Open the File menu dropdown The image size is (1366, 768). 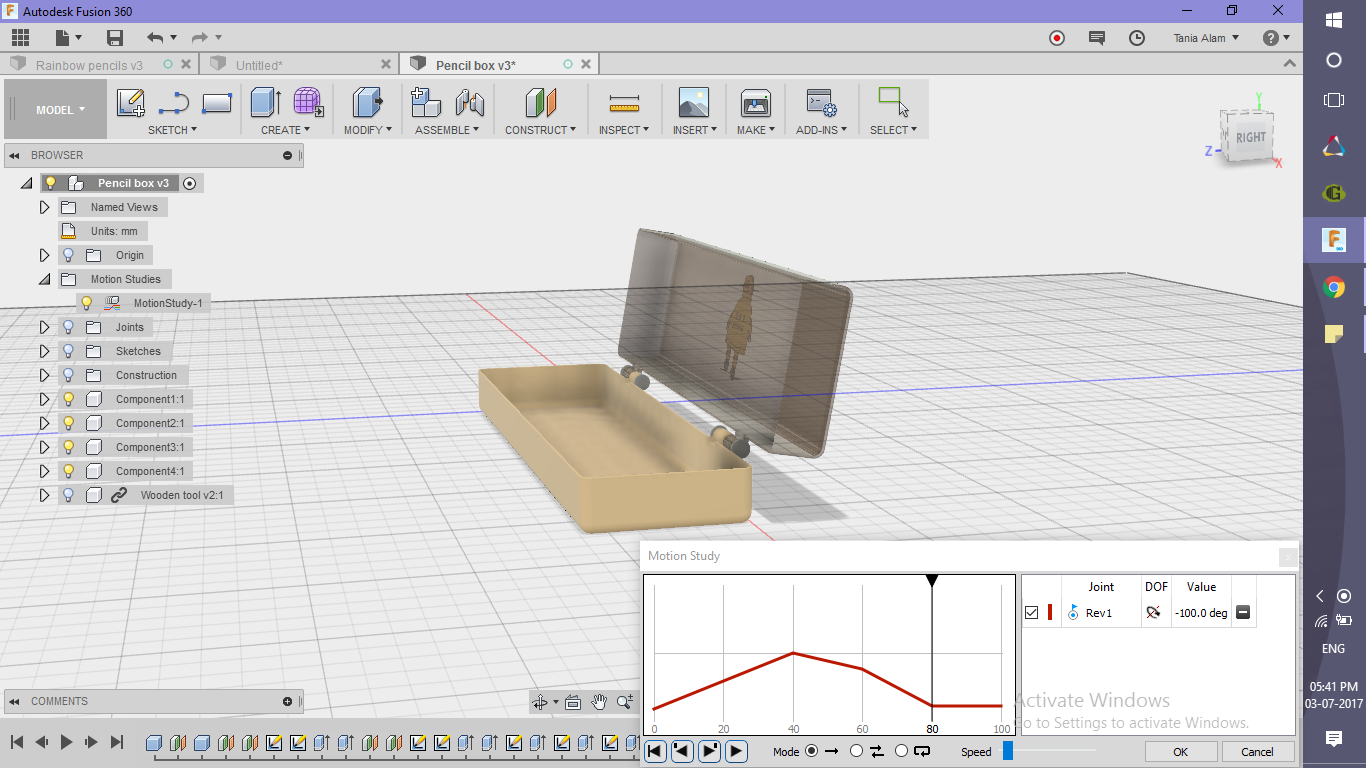pos(69,38)
